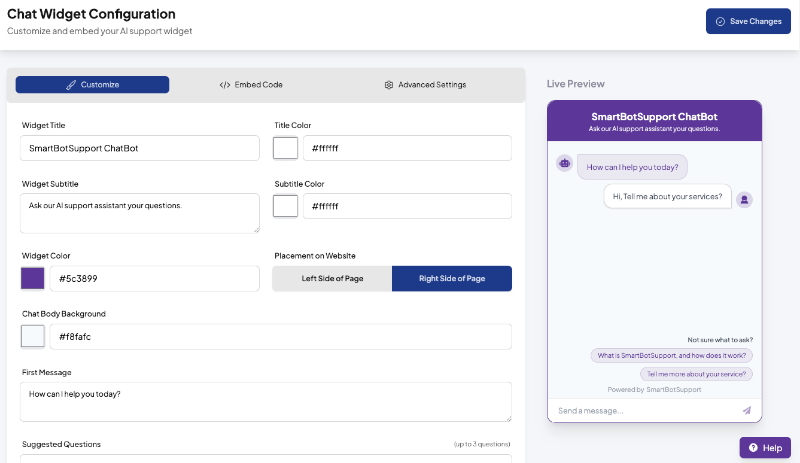Click the checkmark icon on Save Changes
This screenshot has height=463, width=800.
pyautogui.click(x=720, y=21)
